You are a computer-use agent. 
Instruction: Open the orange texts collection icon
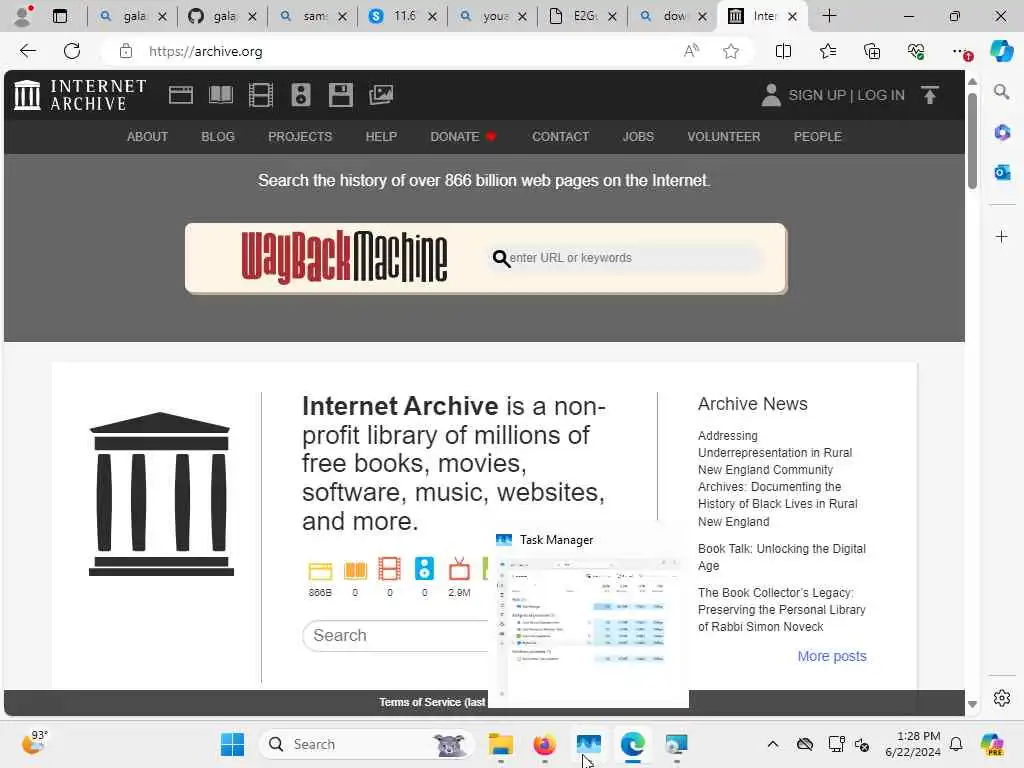[355, 571]
